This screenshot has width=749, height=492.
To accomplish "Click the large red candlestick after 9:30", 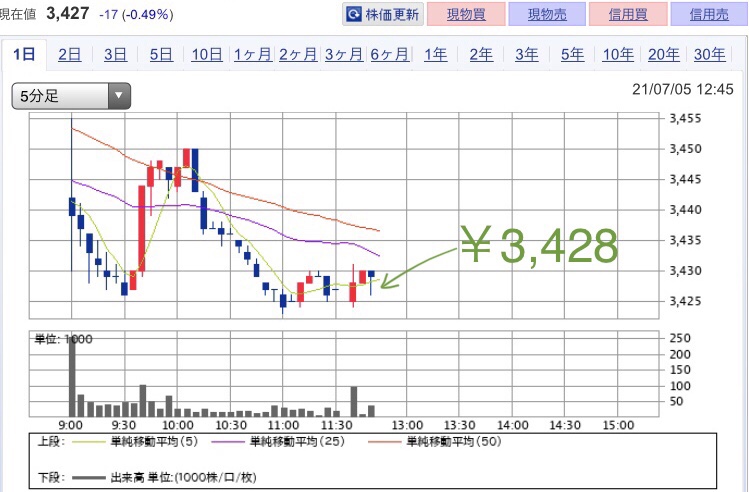I will pos(141,229).
